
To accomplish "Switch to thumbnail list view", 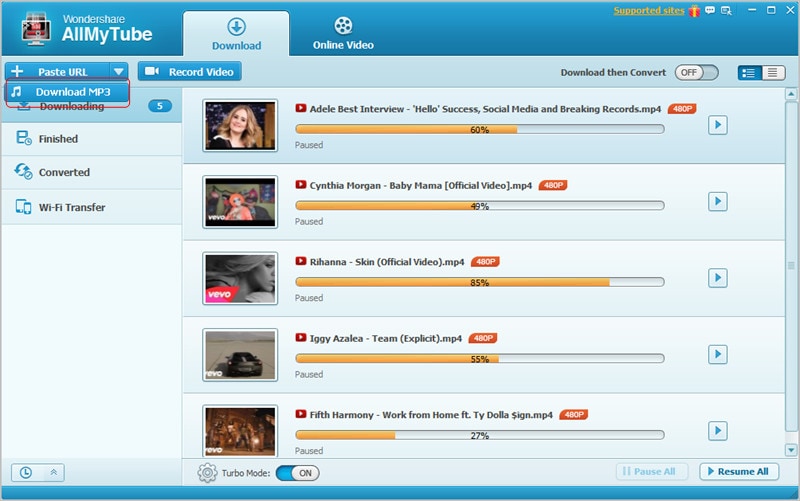I will click(x=749, y=72).
